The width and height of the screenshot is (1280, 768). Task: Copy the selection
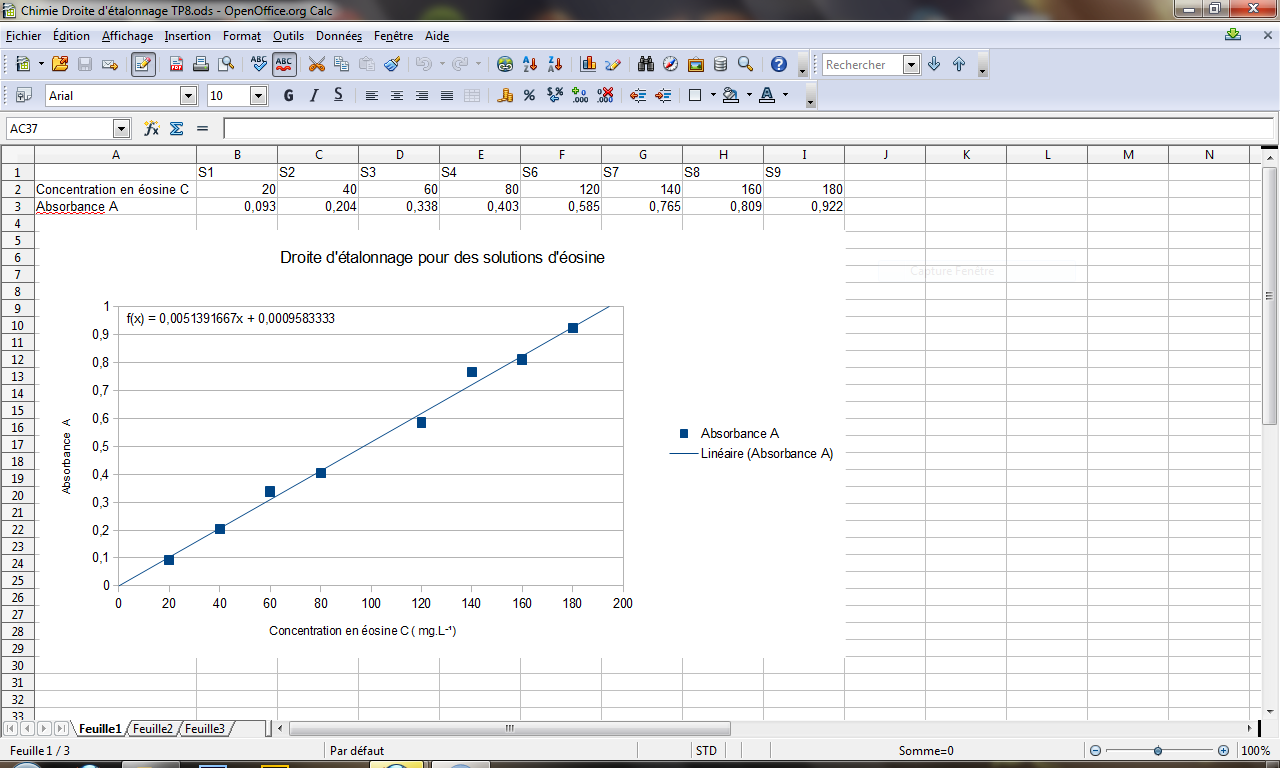342,64
